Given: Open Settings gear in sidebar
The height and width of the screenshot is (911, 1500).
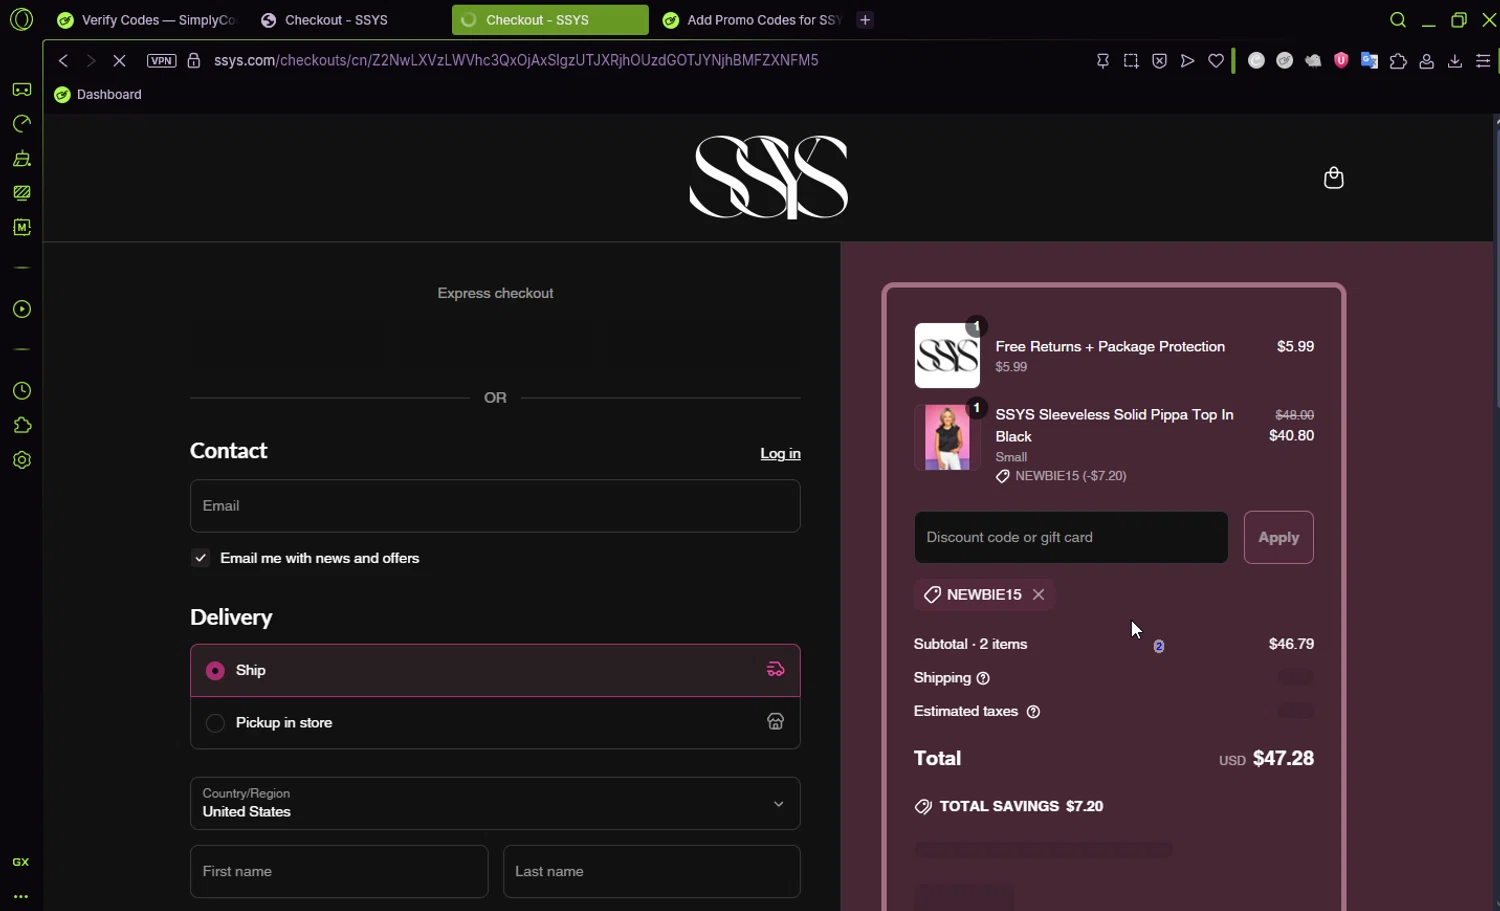Looking at the screenshot, I should [x=22, y=461].
